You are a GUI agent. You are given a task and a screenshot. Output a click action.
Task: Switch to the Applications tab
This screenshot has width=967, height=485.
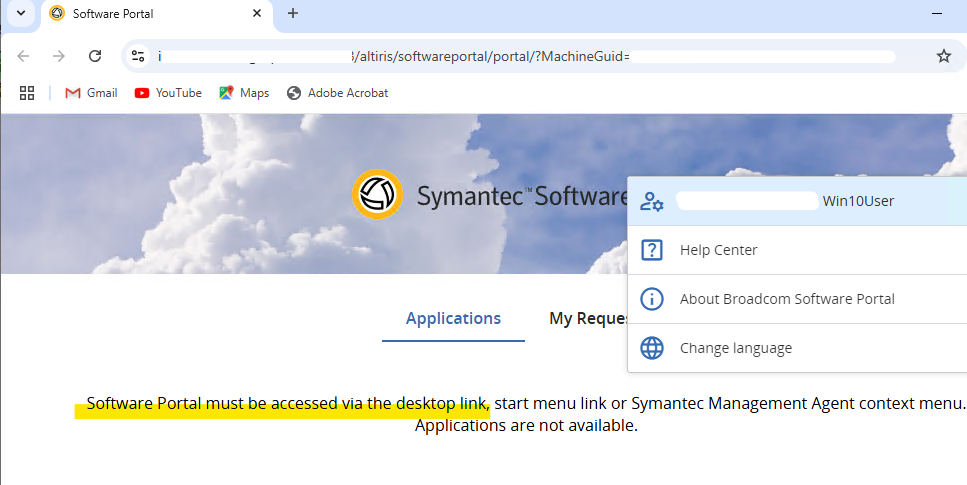453,319
